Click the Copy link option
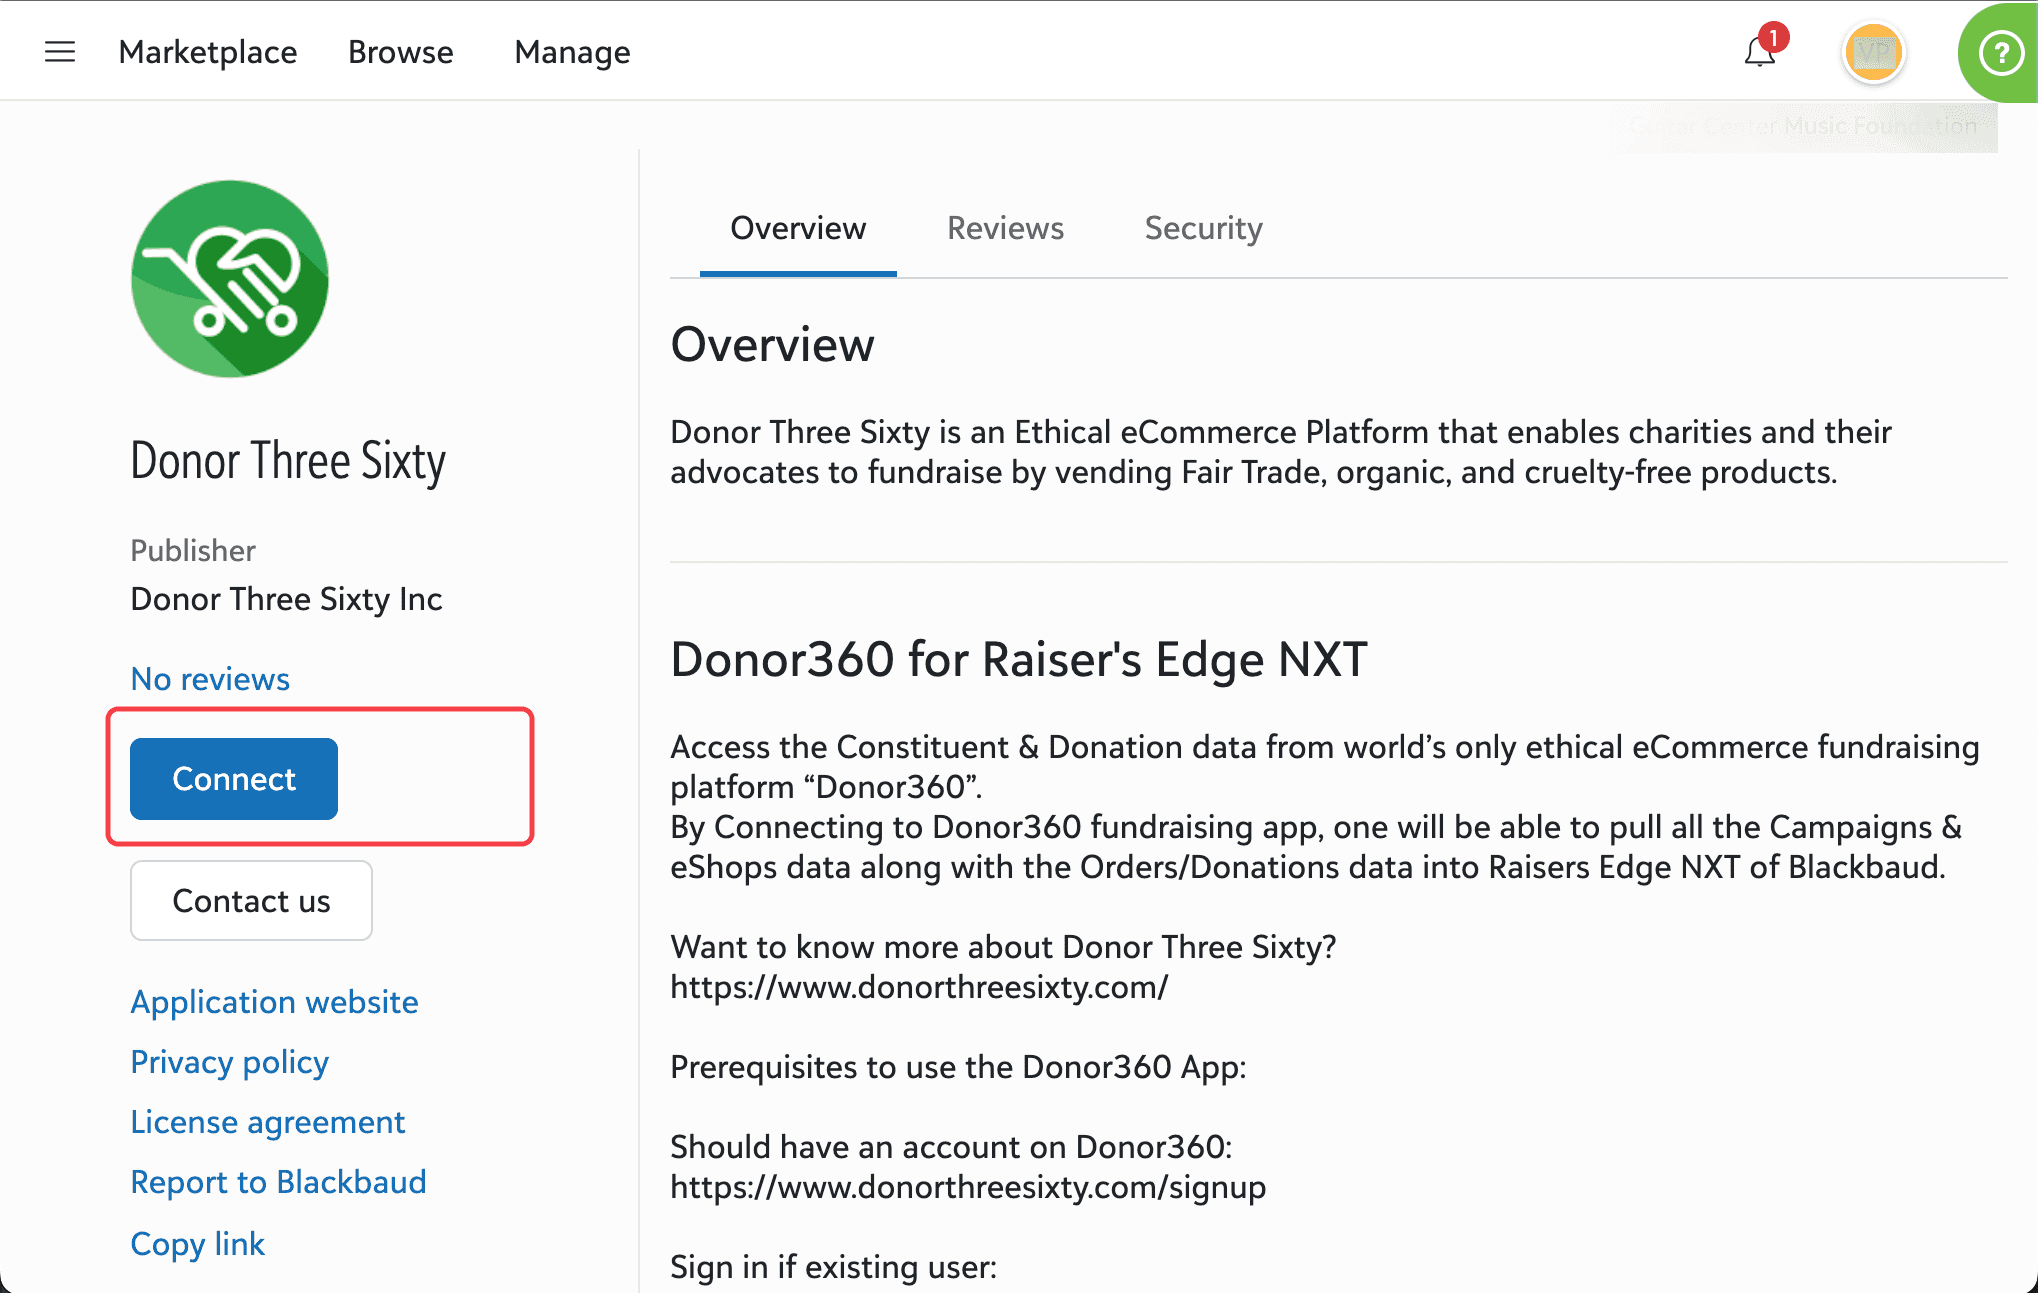2038x1293 pixels. [x=197, y=1244]
